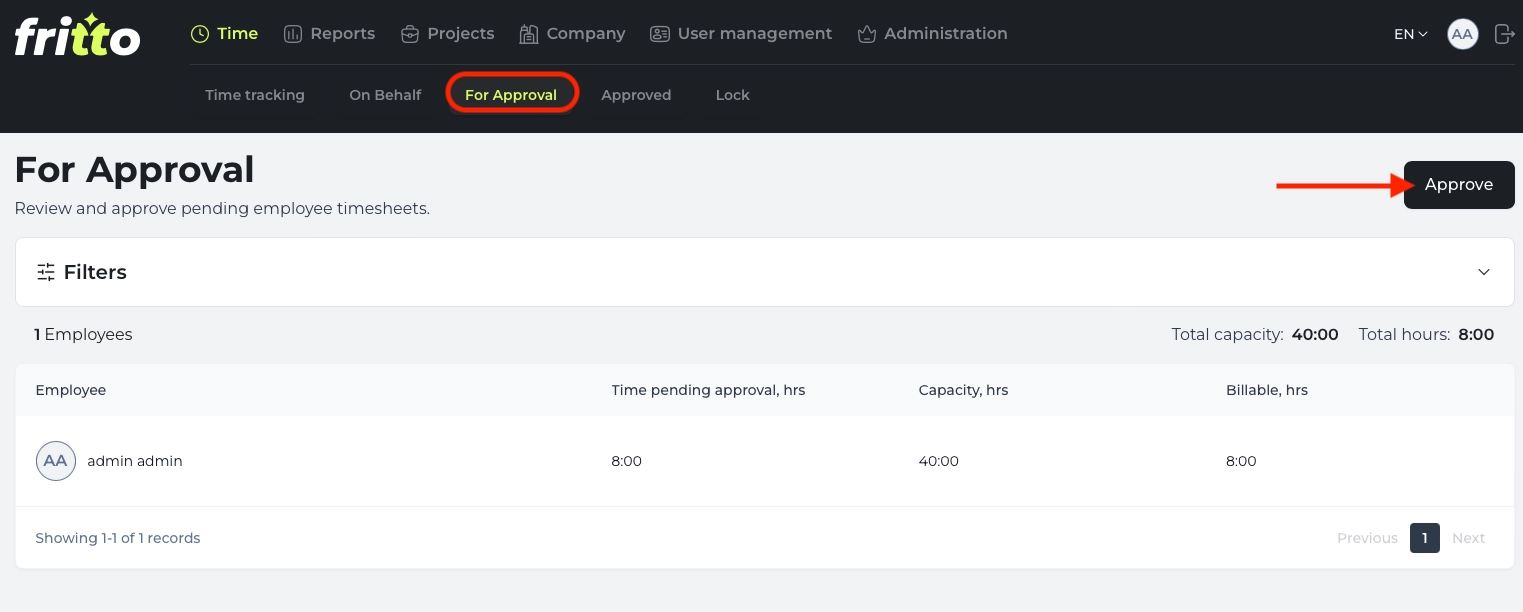Click the building icon beside Company

pos(529,34)
